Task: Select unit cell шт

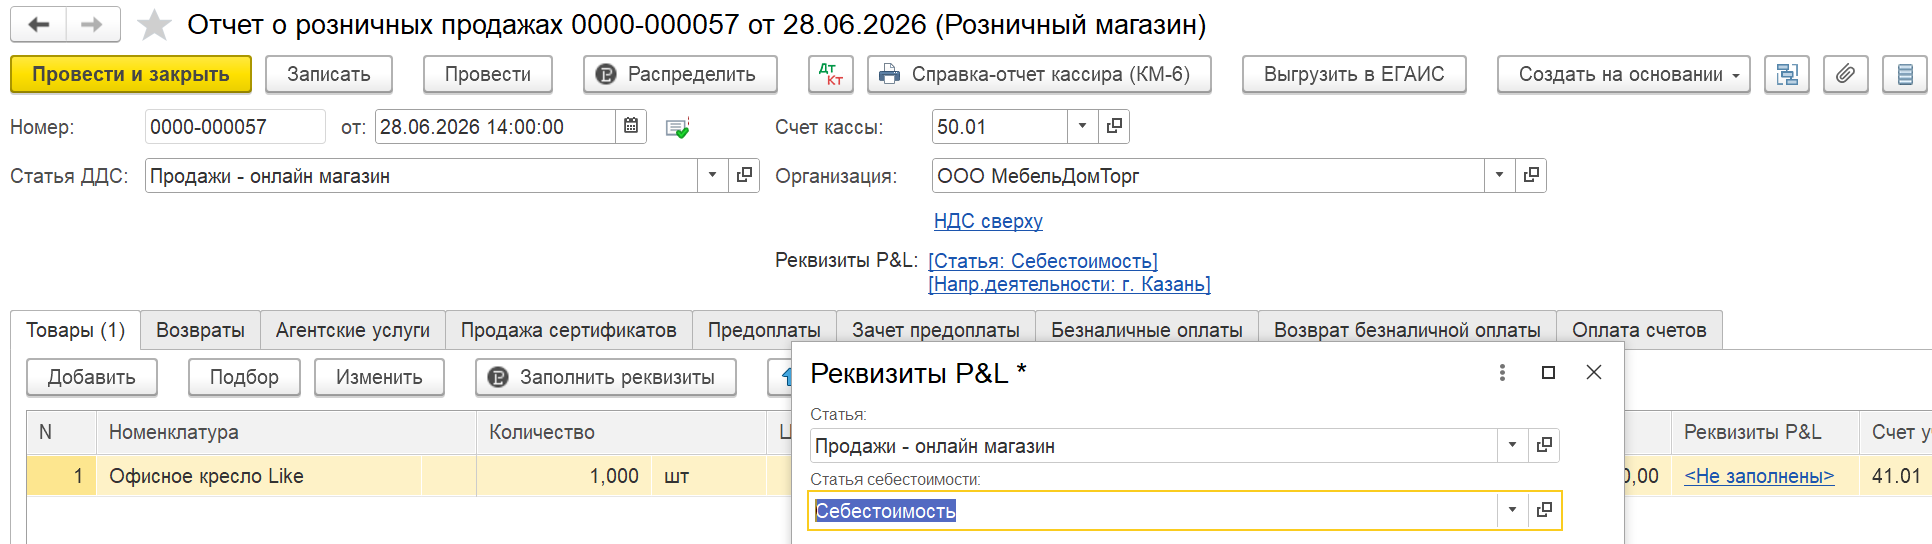Action: point(709,476)
